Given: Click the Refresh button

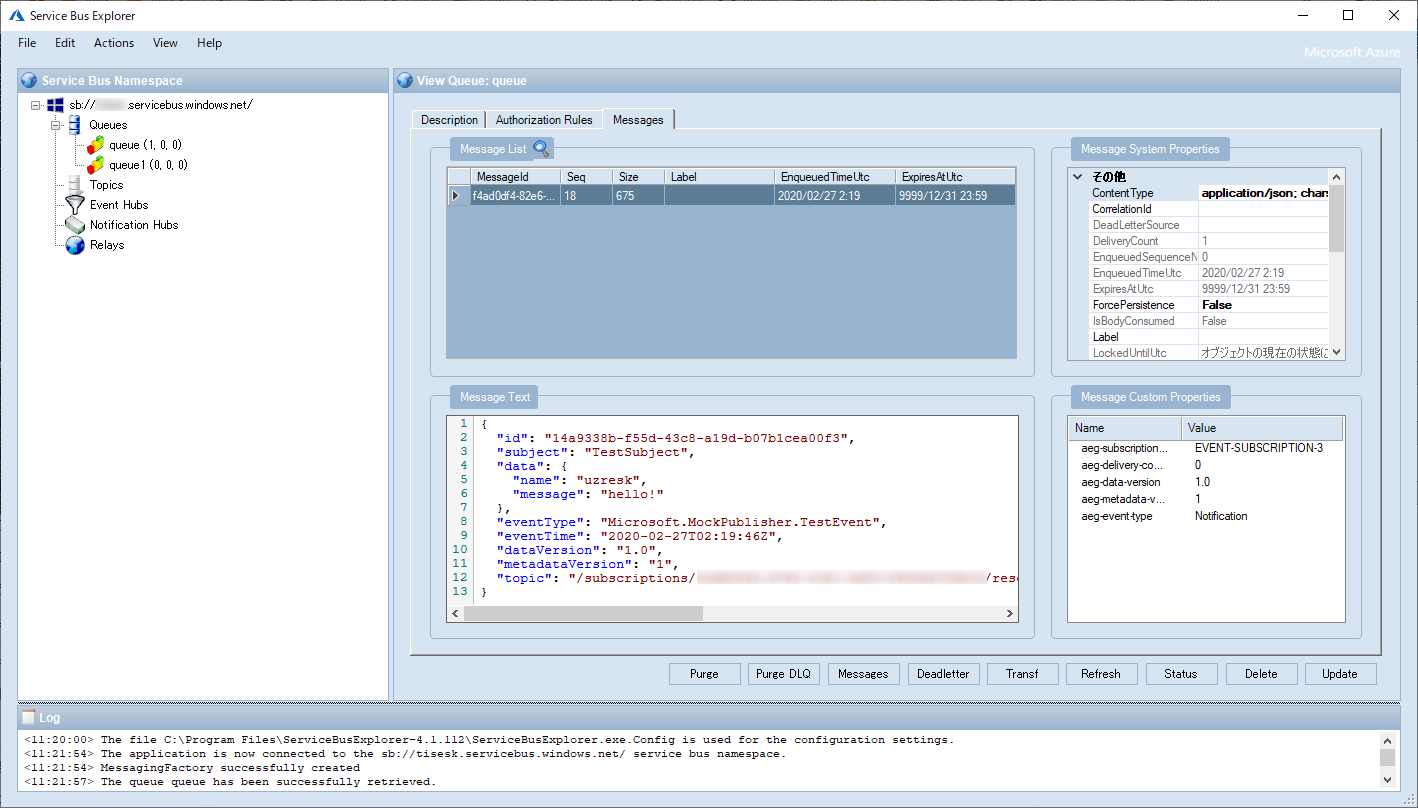Looking at the screenshot, I should [1101, 674].
